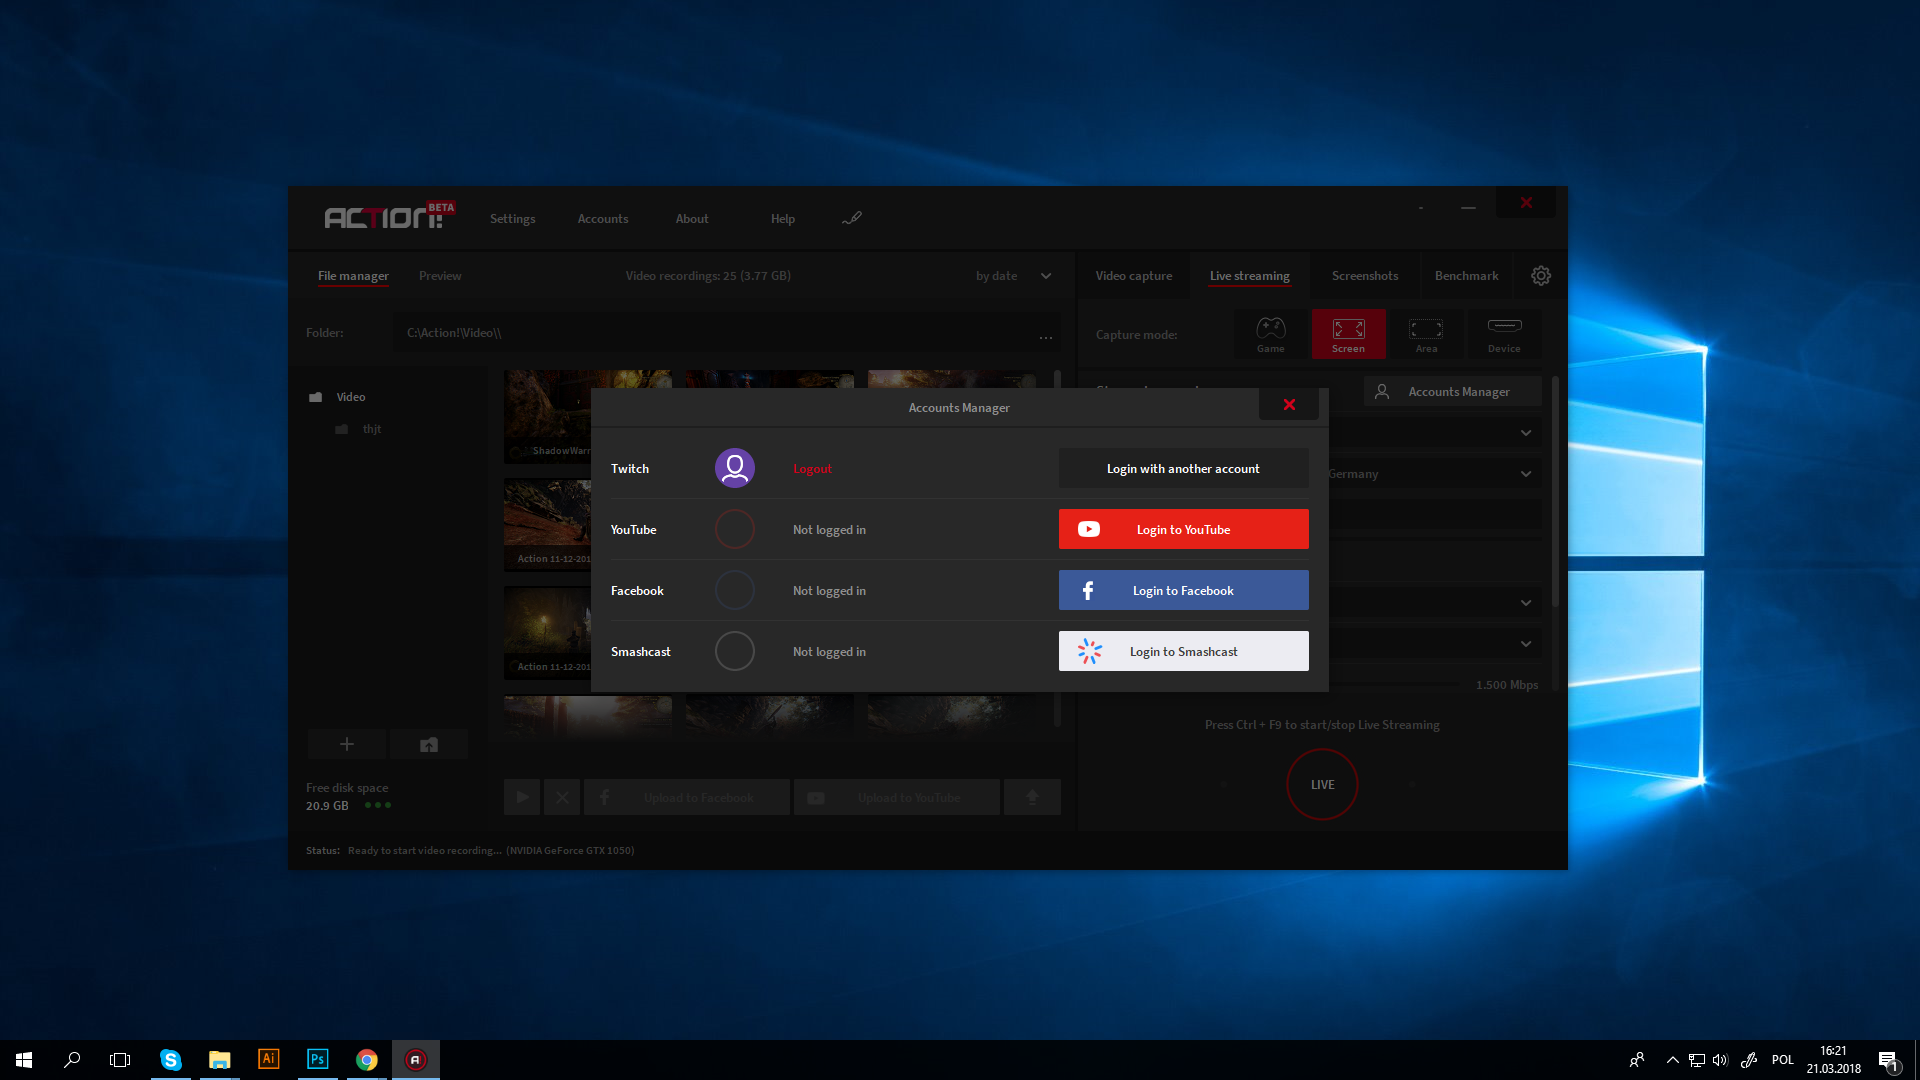The width and height of the screenshot is (1920, 1080).
Task: Open Task View from taskbar
Action: pos(120,1060)
